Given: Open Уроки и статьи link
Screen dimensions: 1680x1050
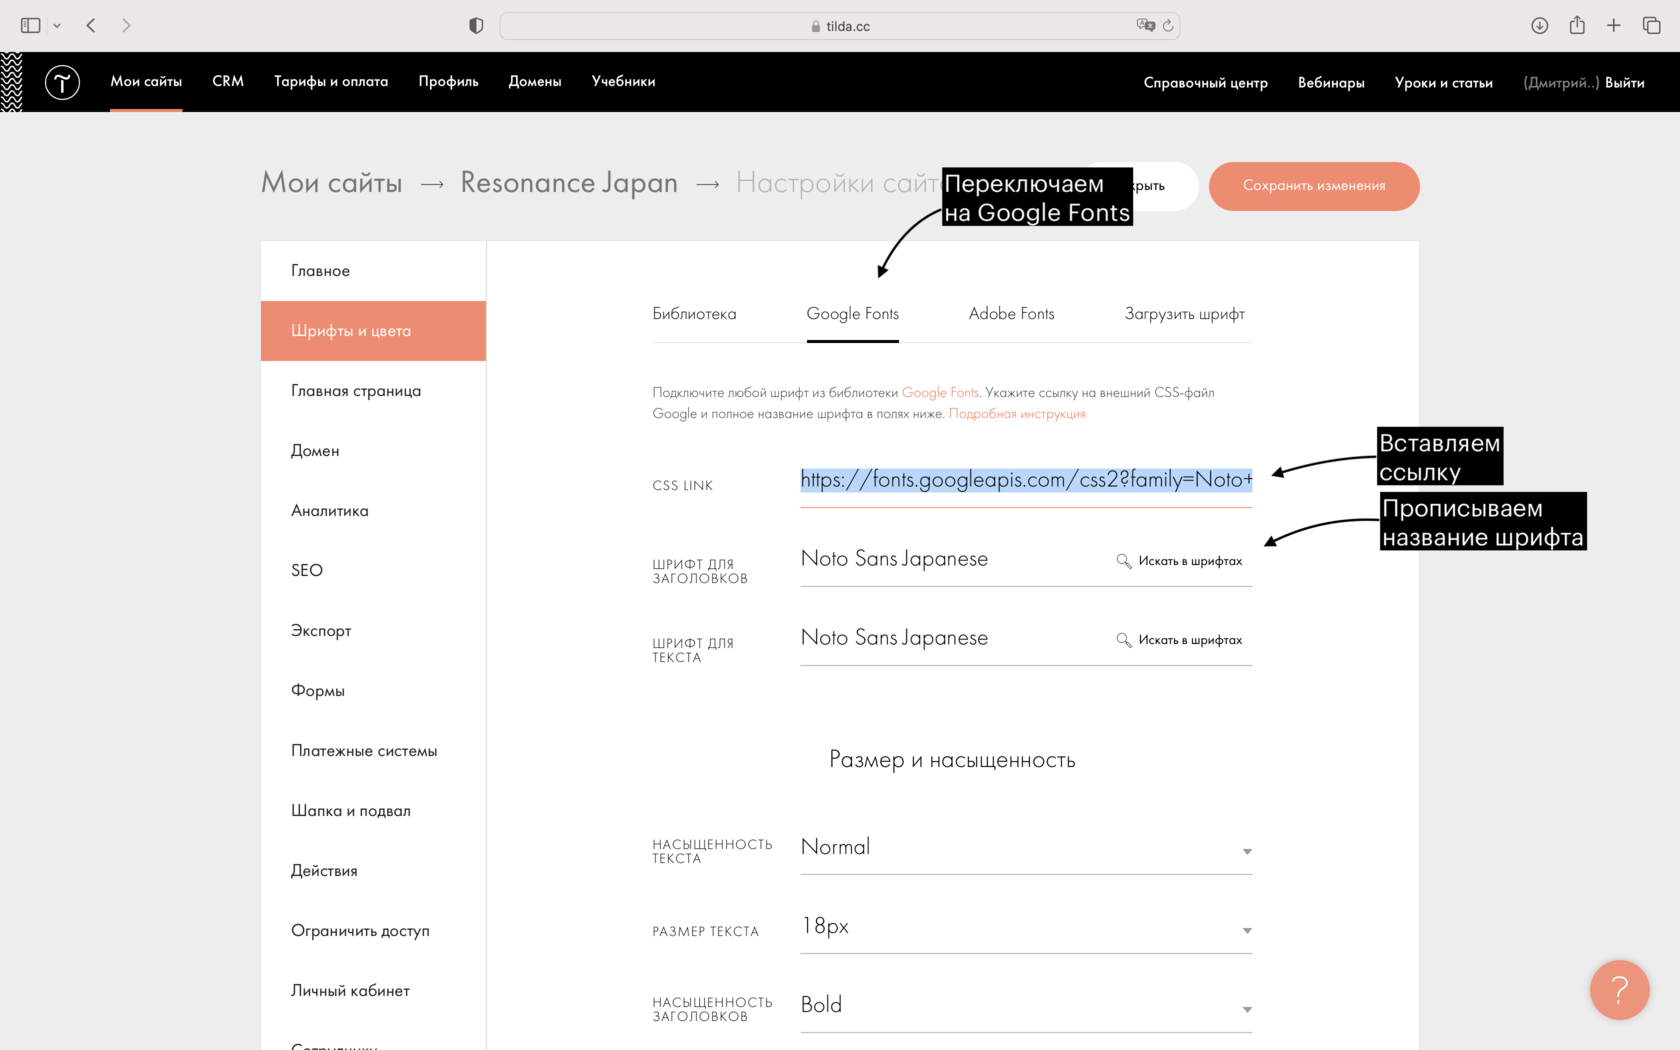Looking at the screenshot, I should (1444, 83).
